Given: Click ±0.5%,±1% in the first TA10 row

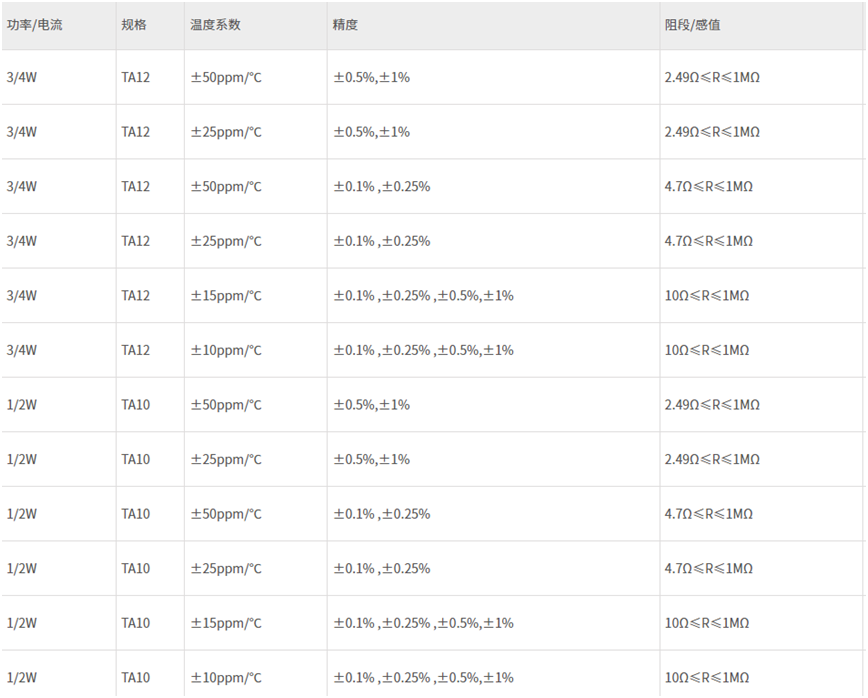Looking at the screenshot, I should pos(371,405).
